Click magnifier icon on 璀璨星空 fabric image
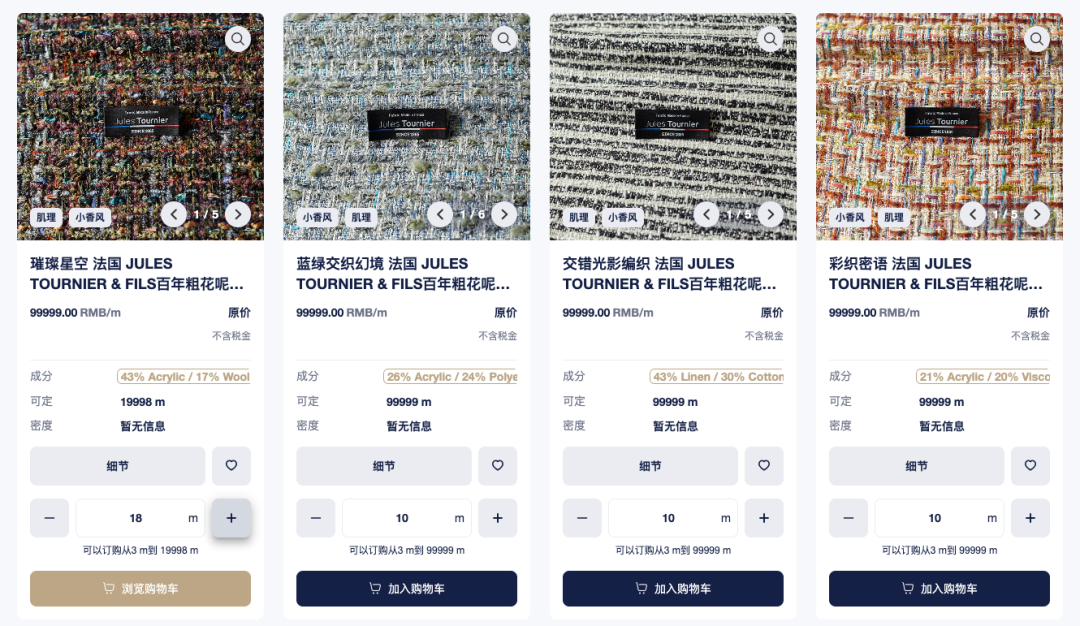This screenshot has height=626, width=1080. pos(238,39)
